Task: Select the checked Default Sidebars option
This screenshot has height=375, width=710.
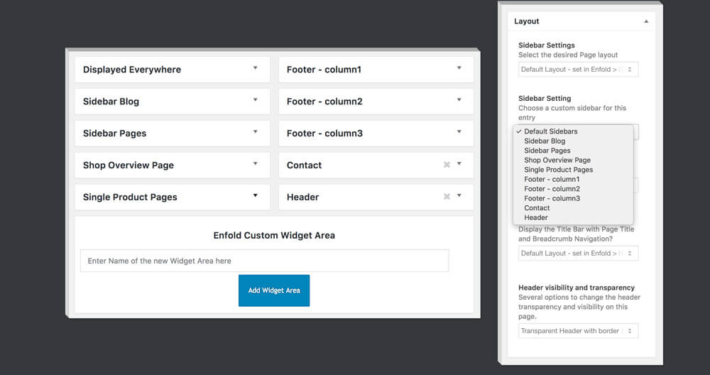Action: (x=551, y=131)
